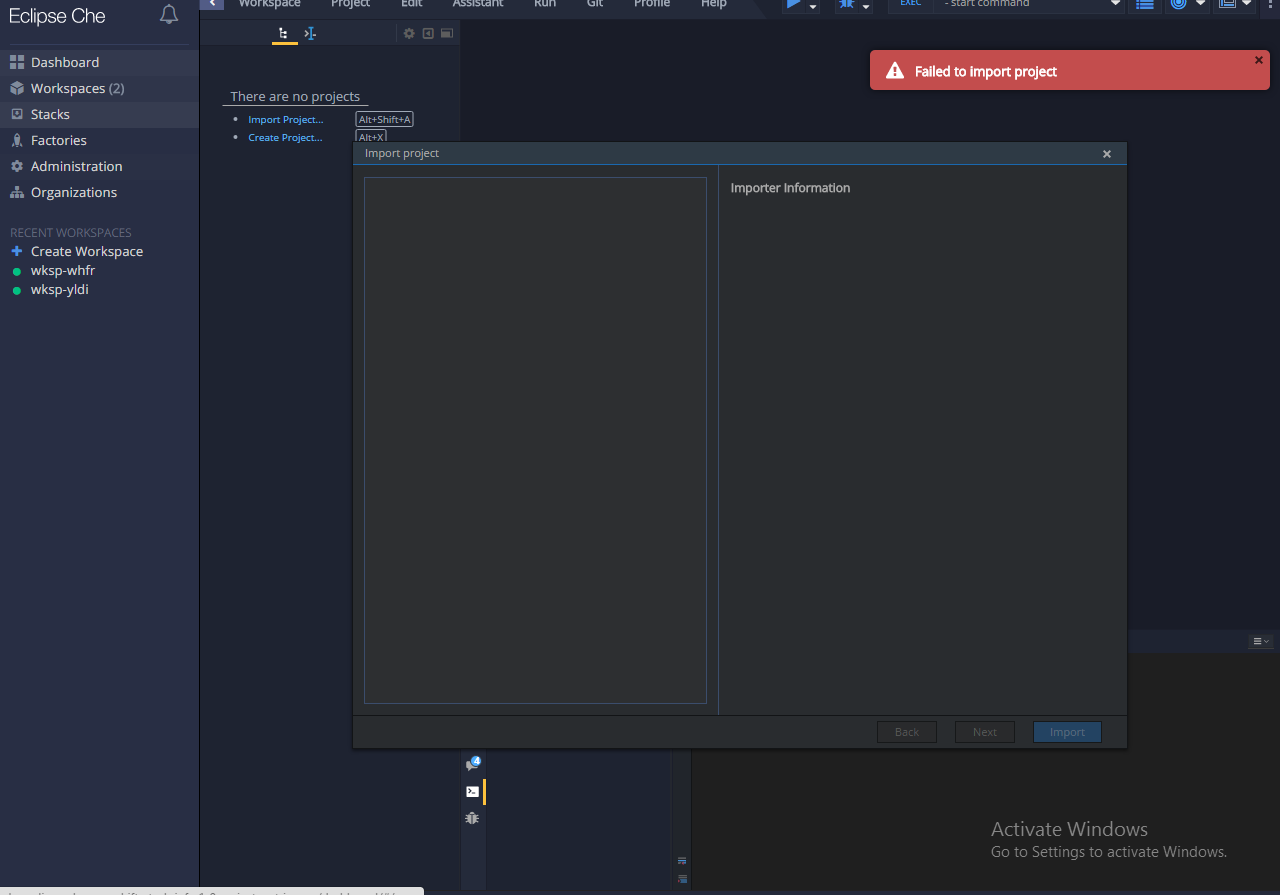
Task: Click the Debug bug icon in toolbar
Action: 847,4
